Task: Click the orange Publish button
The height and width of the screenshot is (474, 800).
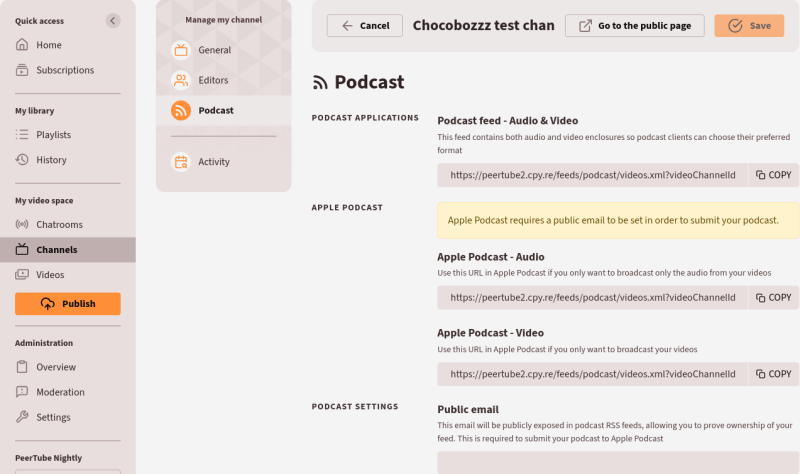Action: [68, 304]
